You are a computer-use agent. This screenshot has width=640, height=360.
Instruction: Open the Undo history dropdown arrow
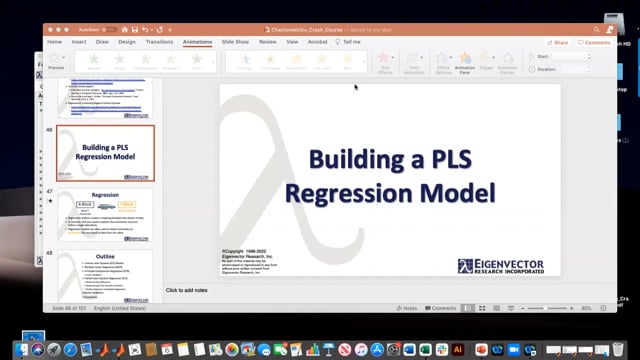(x=152, y=30)
